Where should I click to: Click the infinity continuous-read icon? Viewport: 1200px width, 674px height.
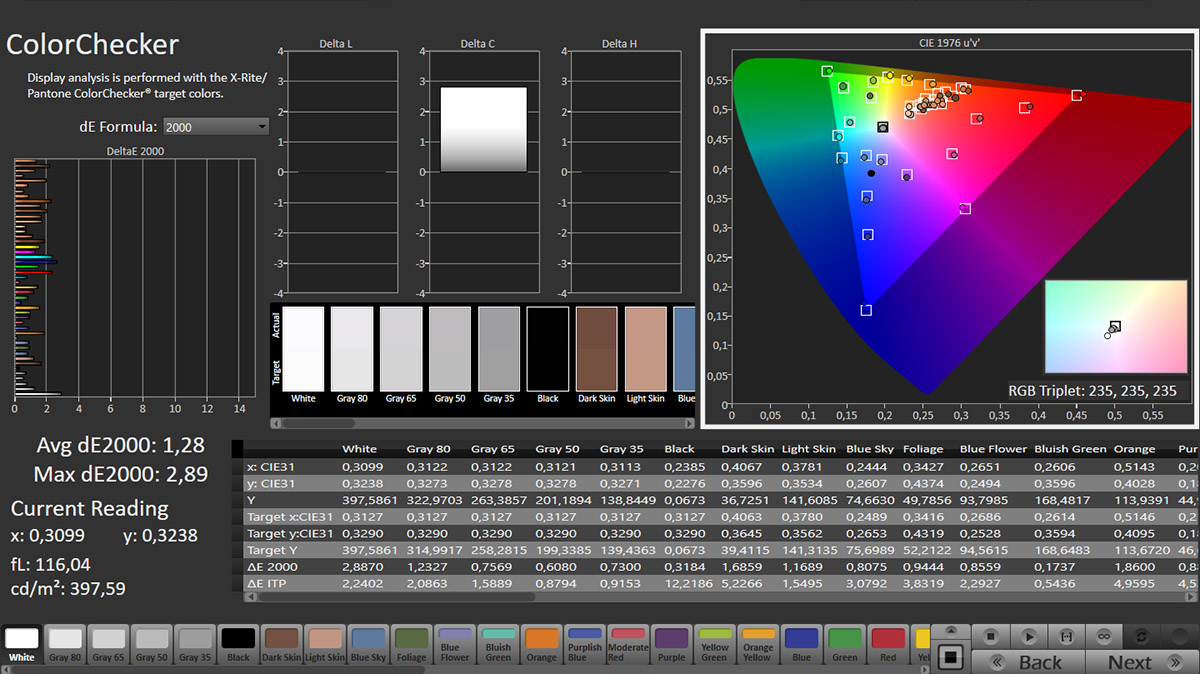1105,636
